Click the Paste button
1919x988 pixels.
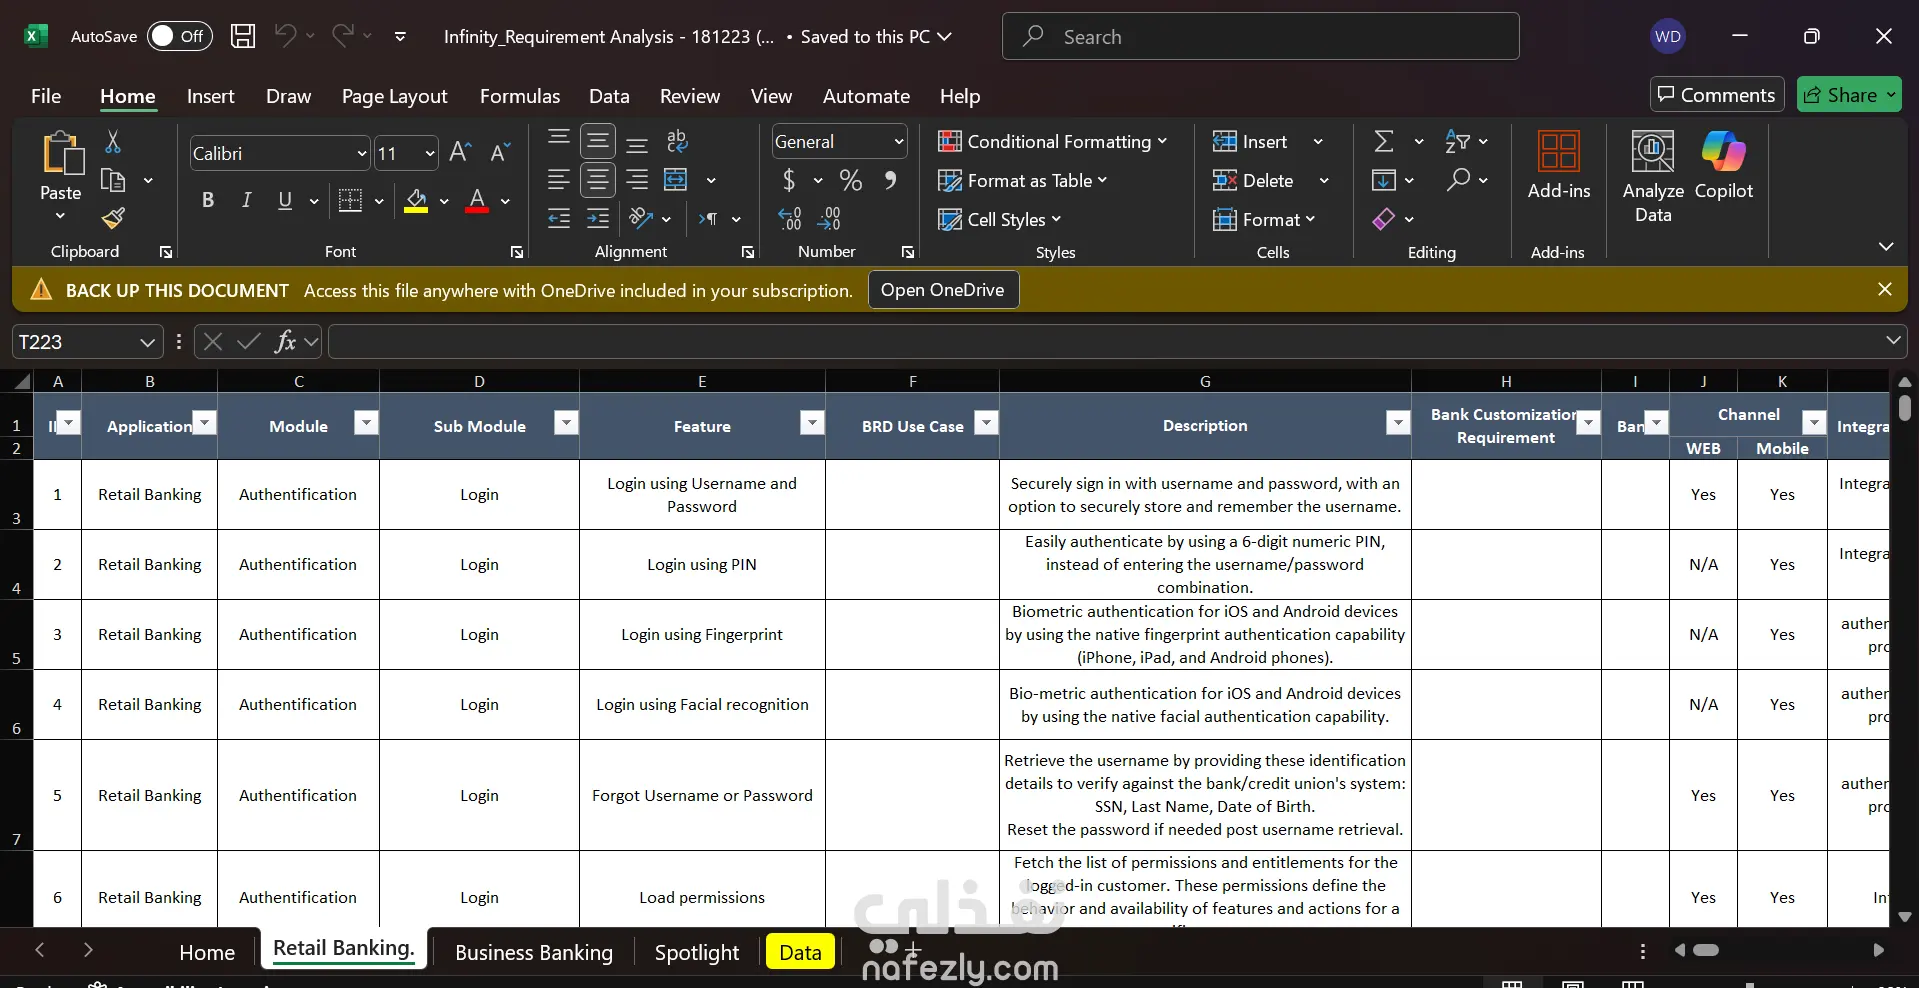coord(61,177)
